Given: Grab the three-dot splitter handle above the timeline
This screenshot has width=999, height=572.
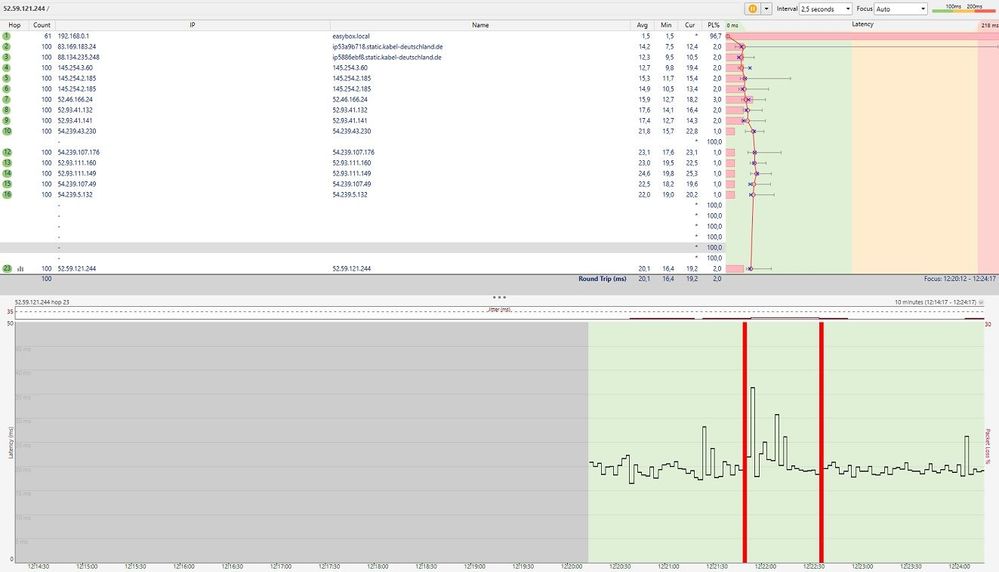Looking at the screenshot, I should coord(499,297).
